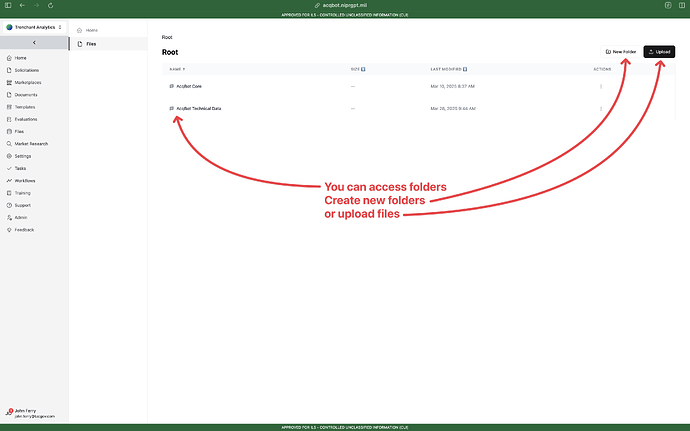
Task: Open actions menu for AcqBot Technical Data
Action: [601, 108]
